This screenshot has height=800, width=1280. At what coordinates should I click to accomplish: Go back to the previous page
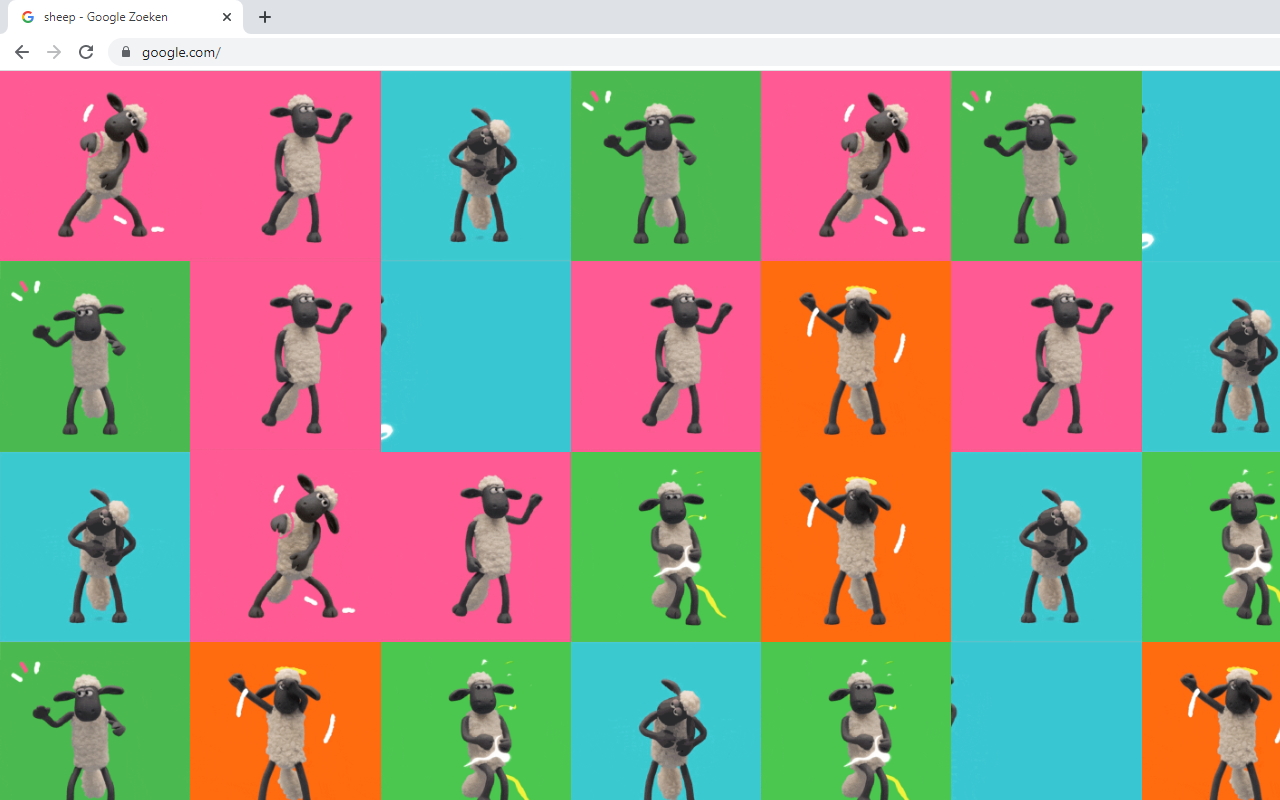(x=22, y=52)
